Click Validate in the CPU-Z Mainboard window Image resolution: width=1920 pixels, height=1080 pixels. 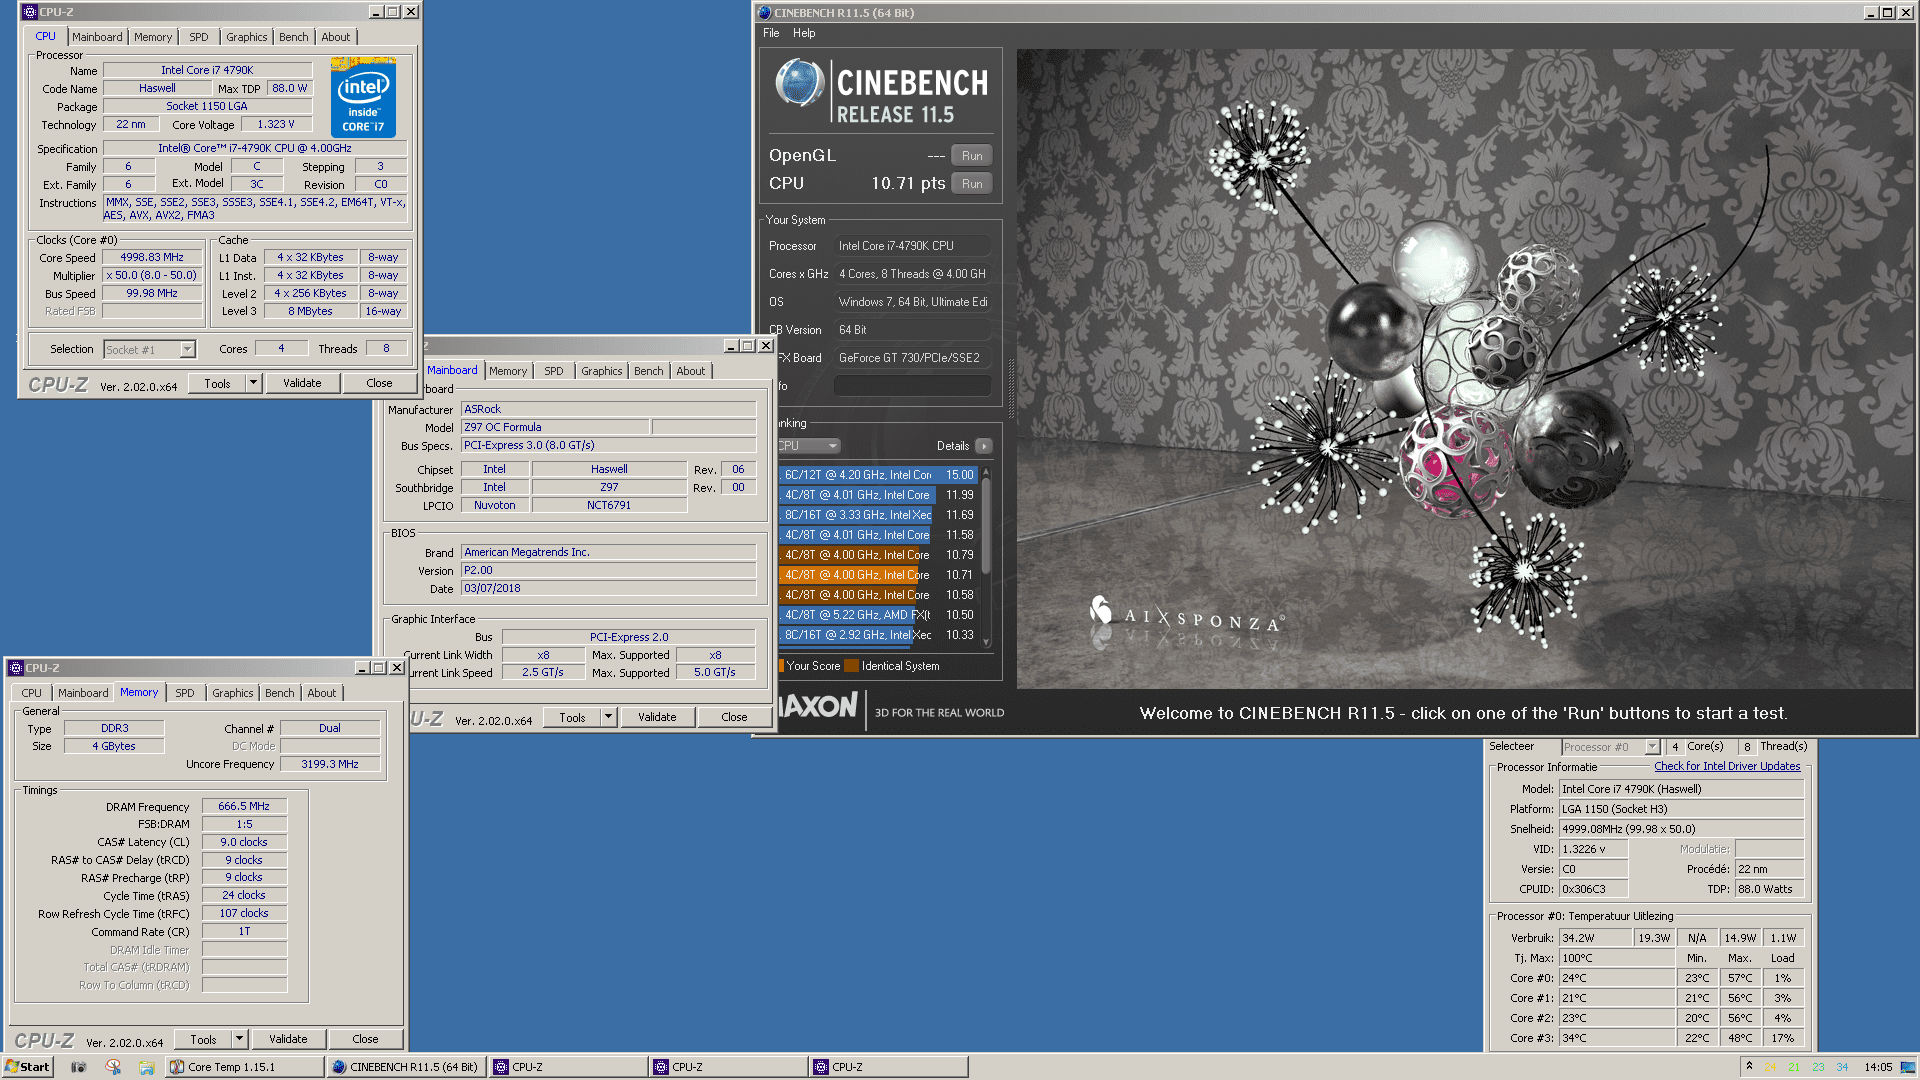[657, 717]
